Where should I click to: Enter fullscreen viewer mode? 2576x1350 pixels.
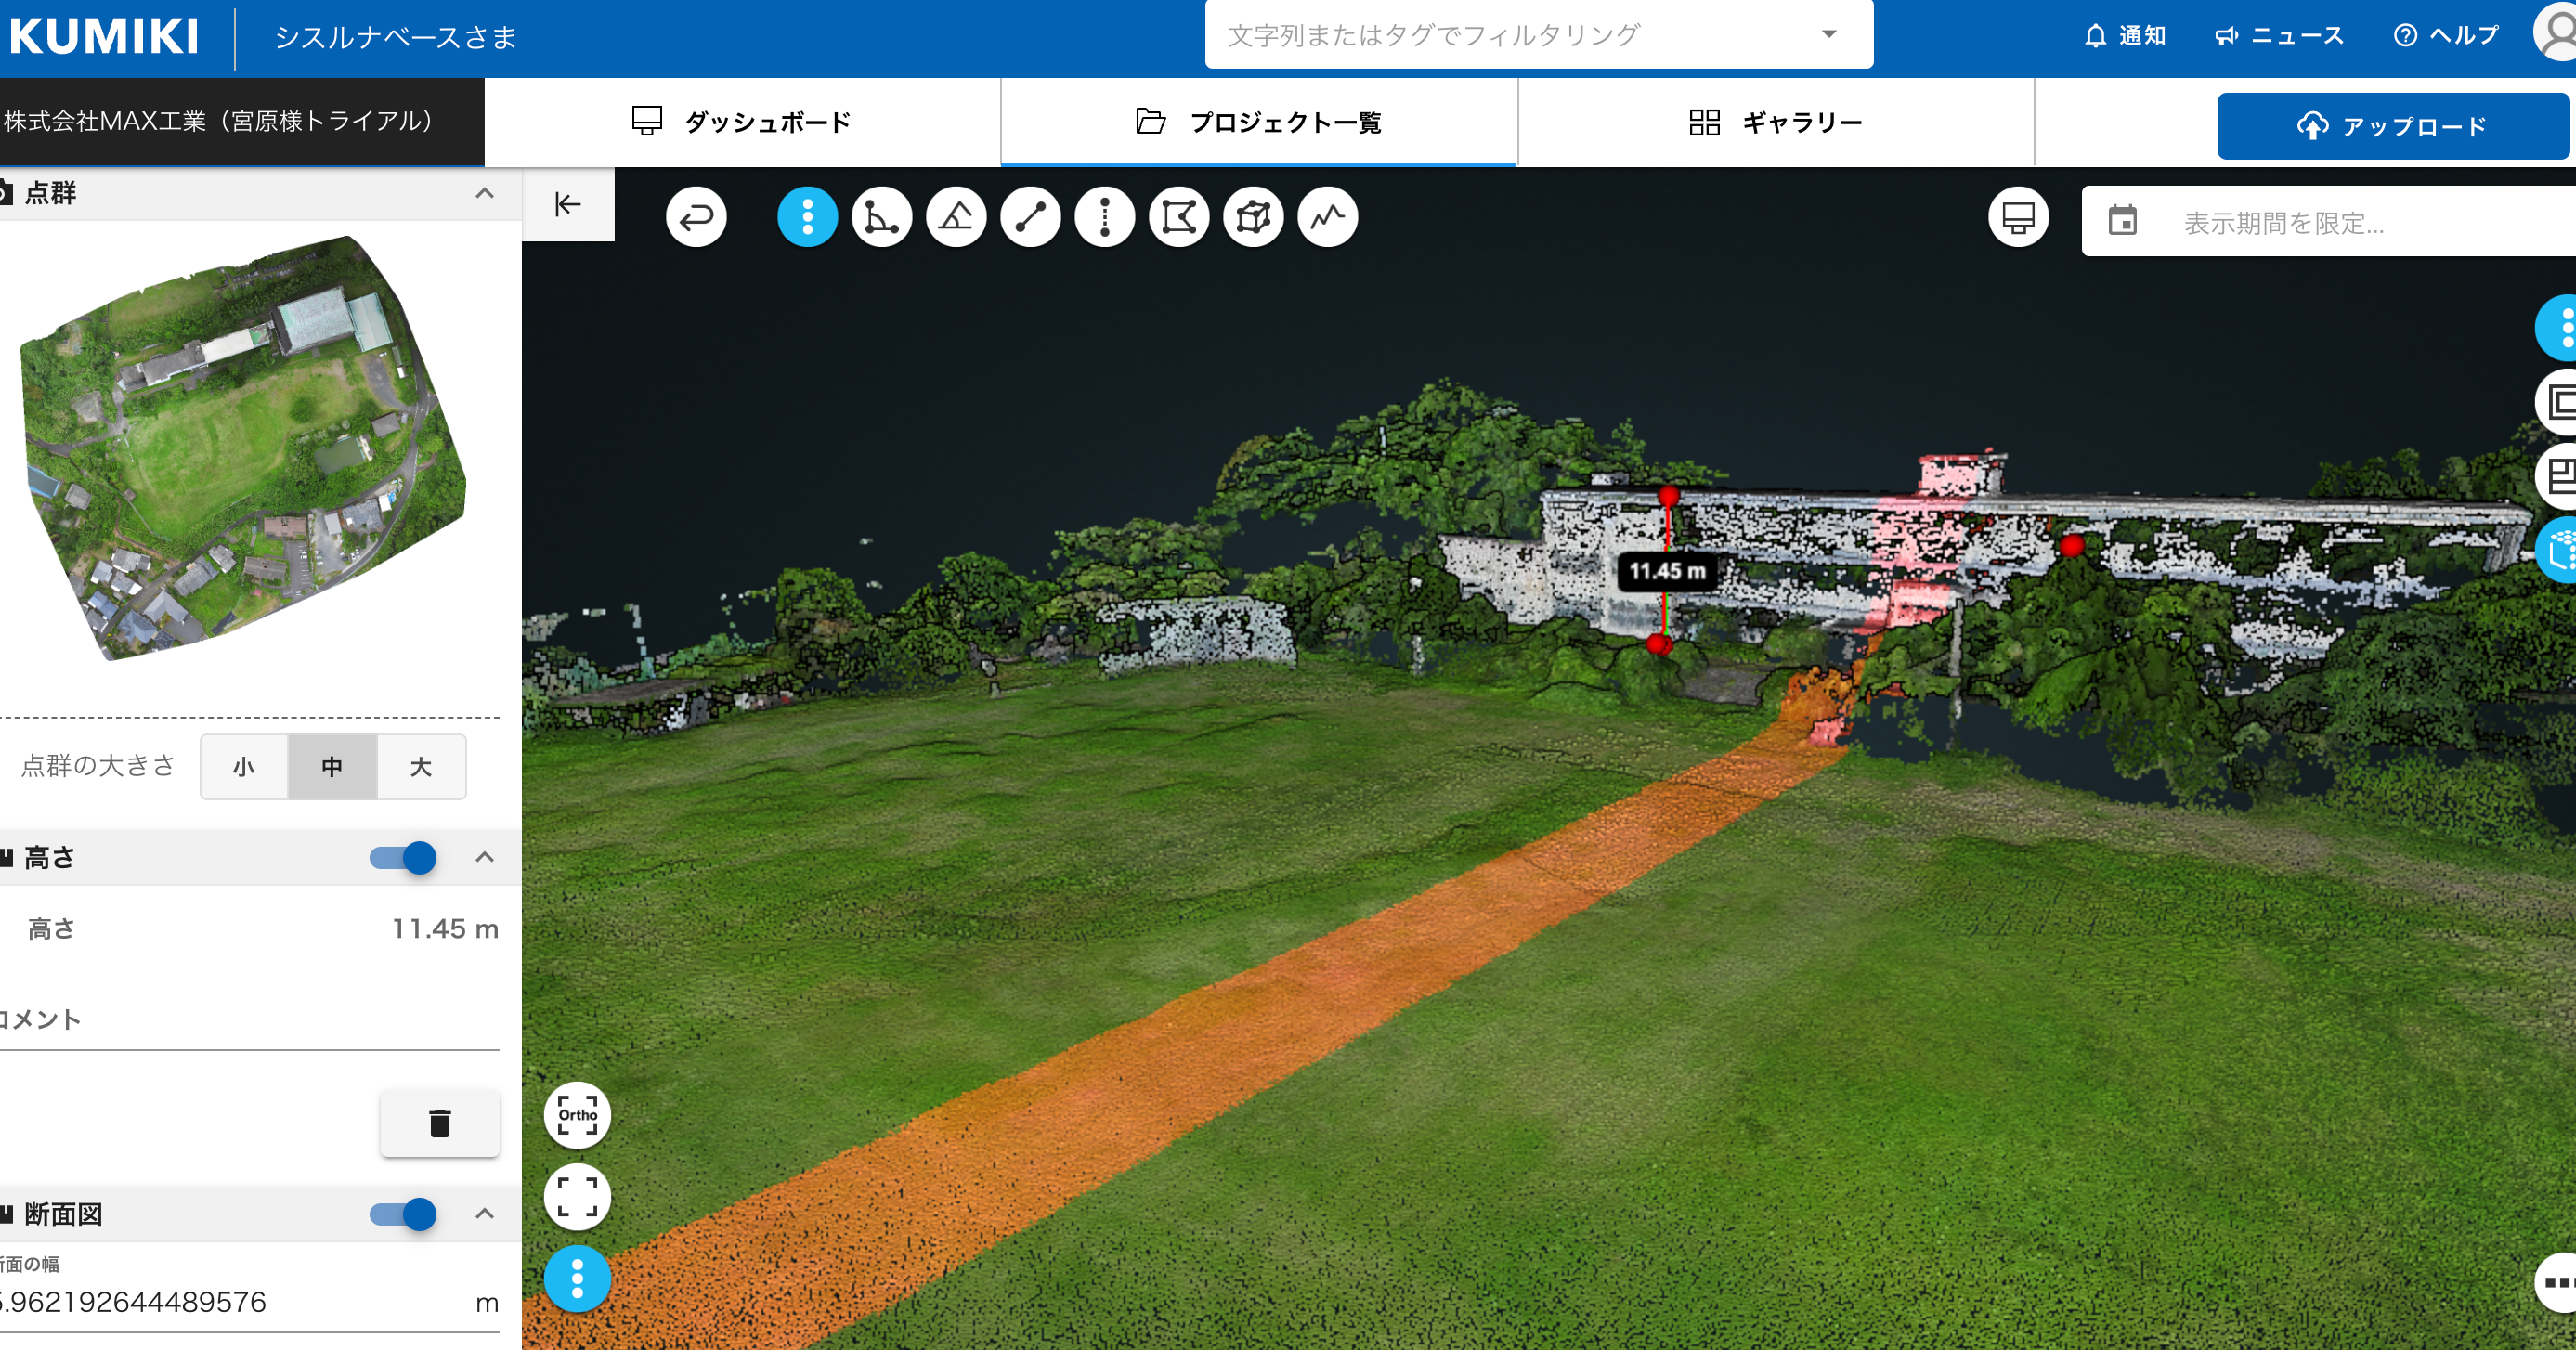[x=577, y=1197]
